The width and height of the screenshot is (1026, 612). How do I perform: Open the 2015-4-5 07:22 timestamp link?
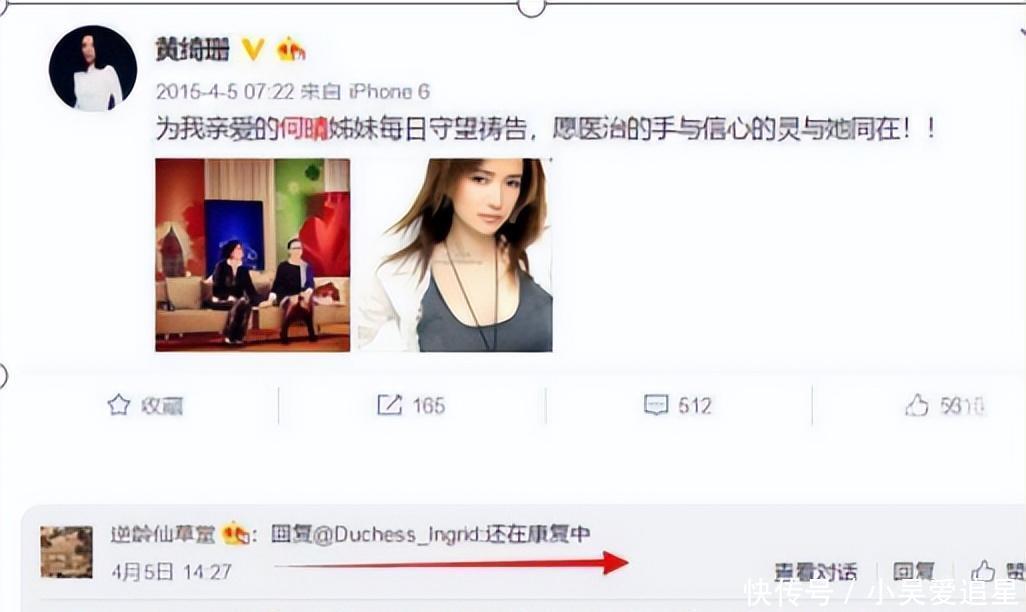[225, 92]
